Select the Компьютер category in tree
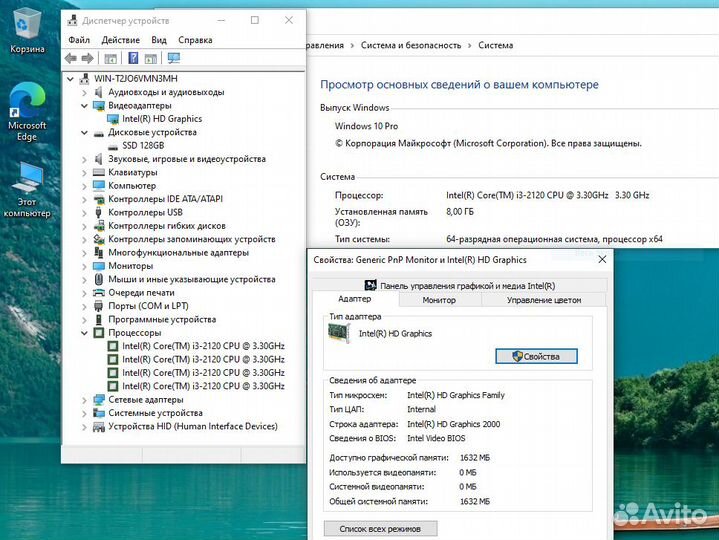 point(132,186)
